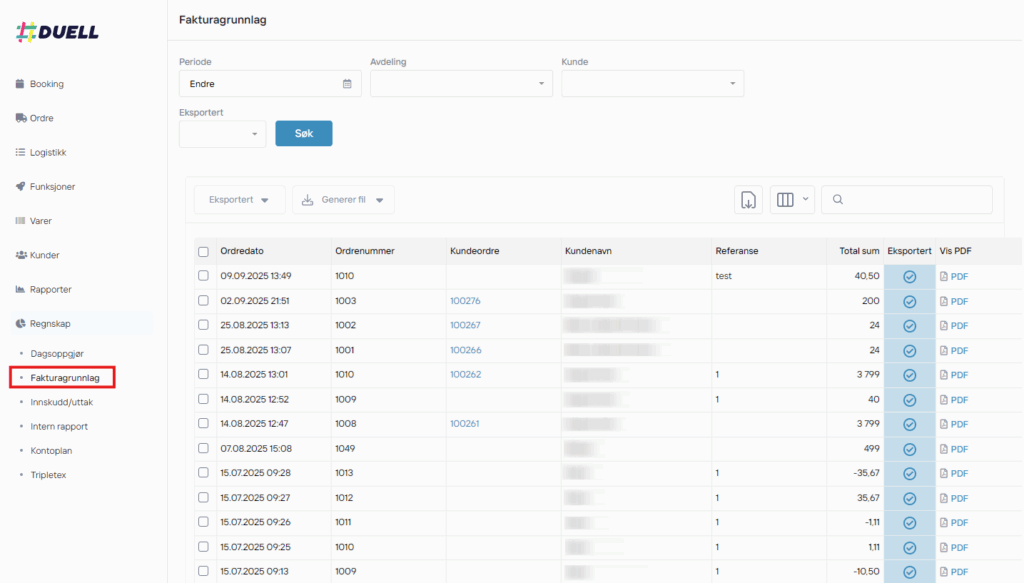Click the calendar icon in Periode field
Viewport: 1024px width, 583px height.
coord(347,84)
